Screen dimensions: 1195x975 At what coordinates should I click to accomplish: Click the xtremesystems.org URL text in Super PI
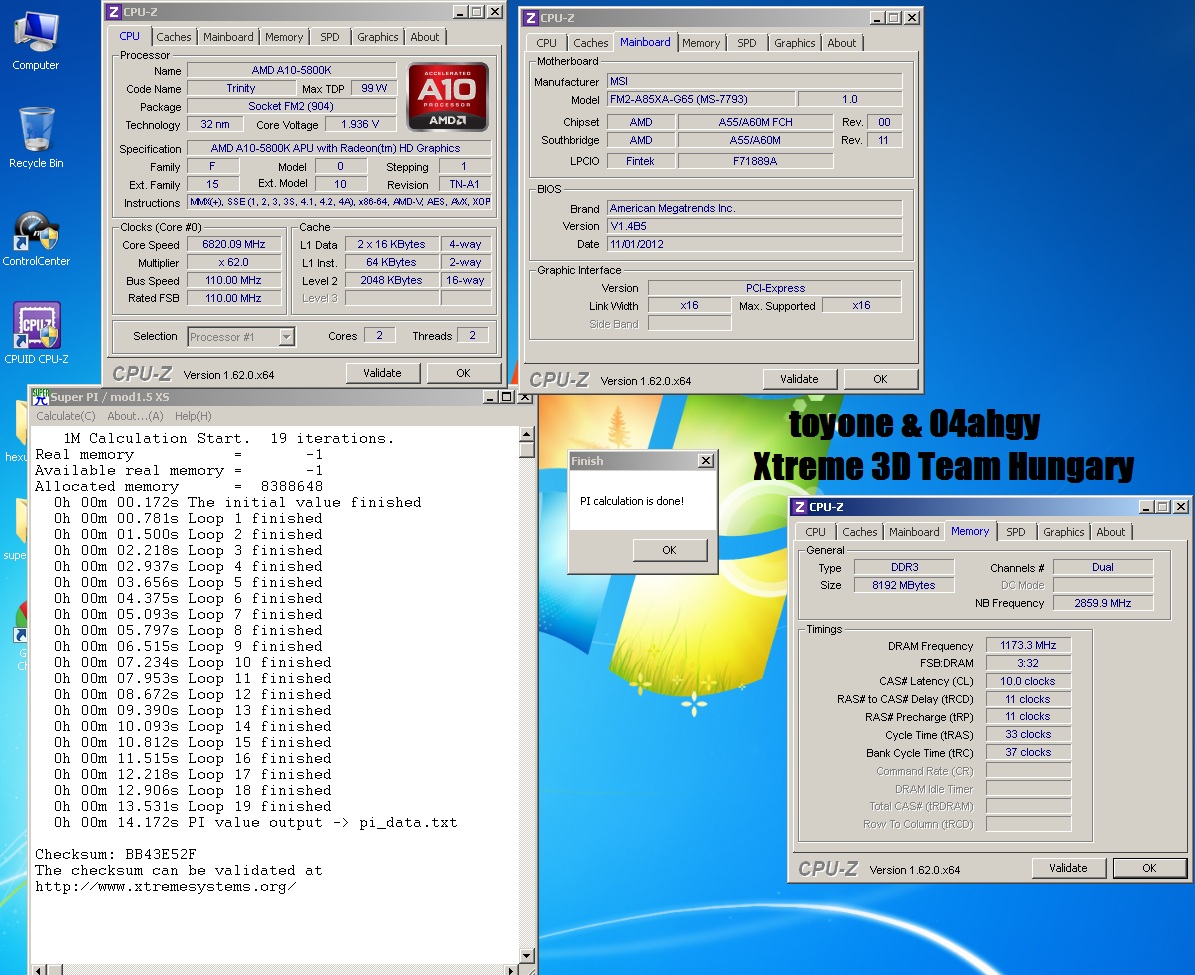[x=166, y=887]
